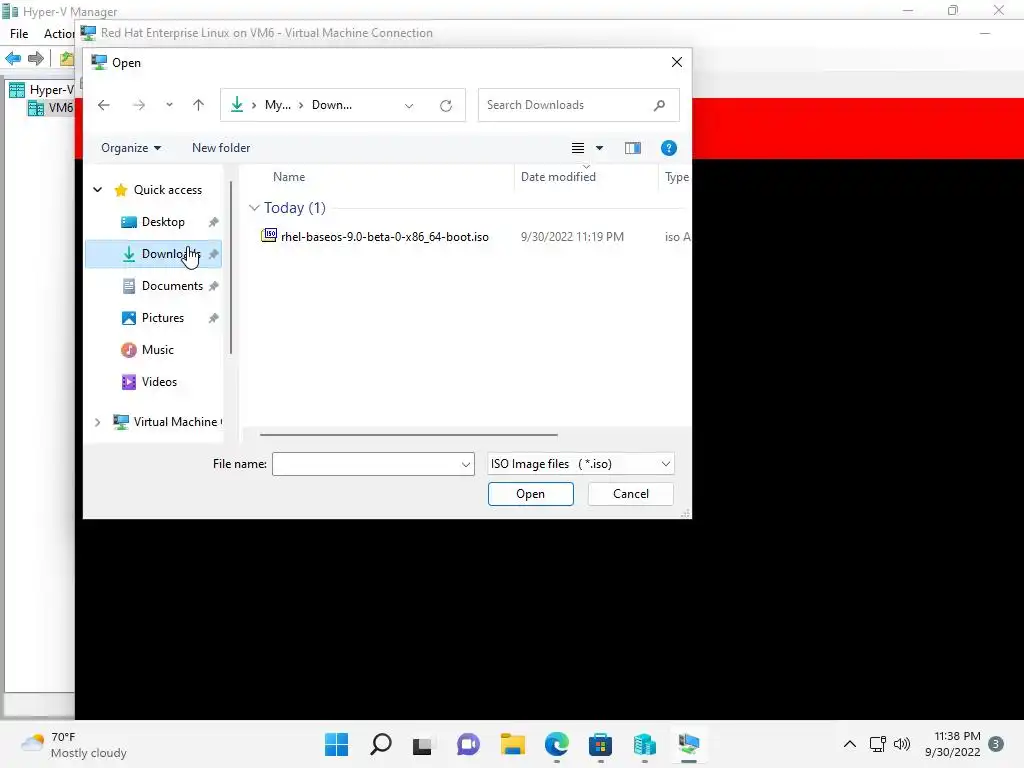The image size is (1024, 768).
Task: Select Music in the sidebar
Action: pyautogui.click(x=157, y=350)
